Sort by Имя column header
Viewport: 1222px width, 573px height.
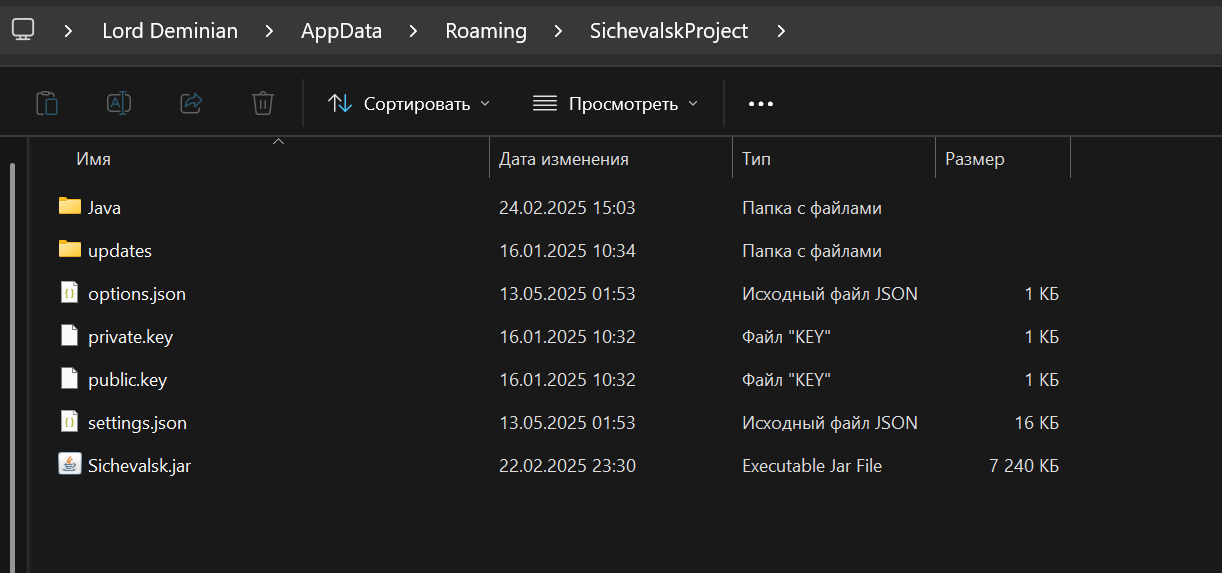click(94, 159)
